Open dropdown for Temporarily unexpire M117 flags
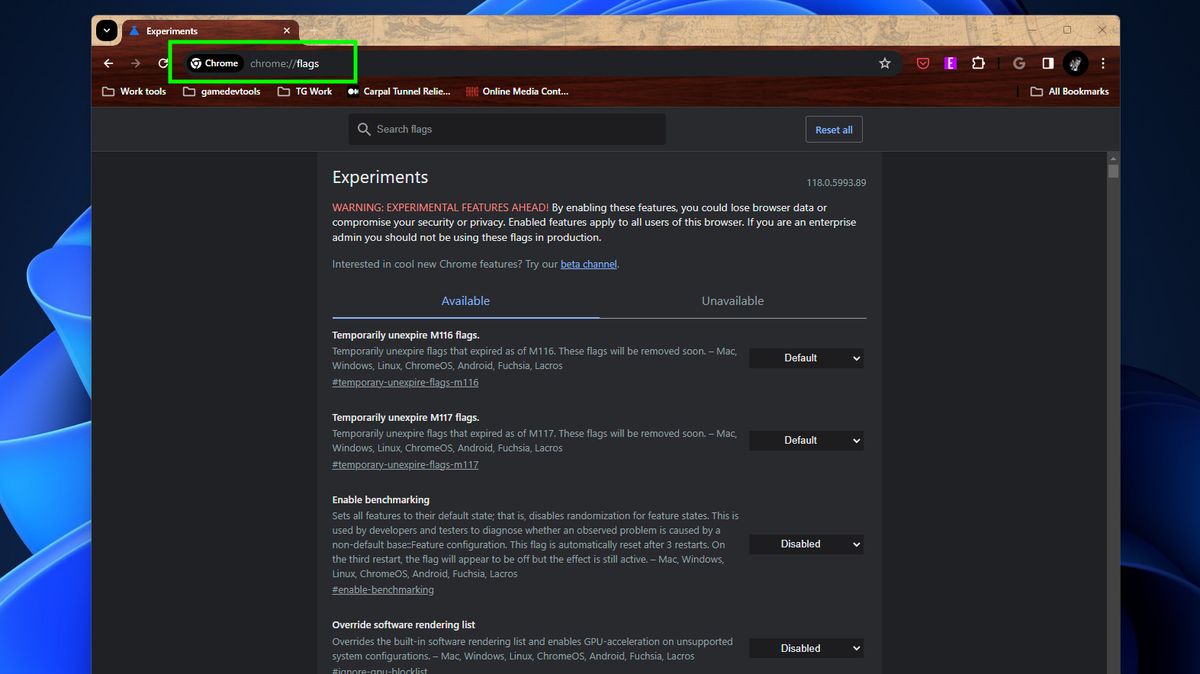 point(806,440)
